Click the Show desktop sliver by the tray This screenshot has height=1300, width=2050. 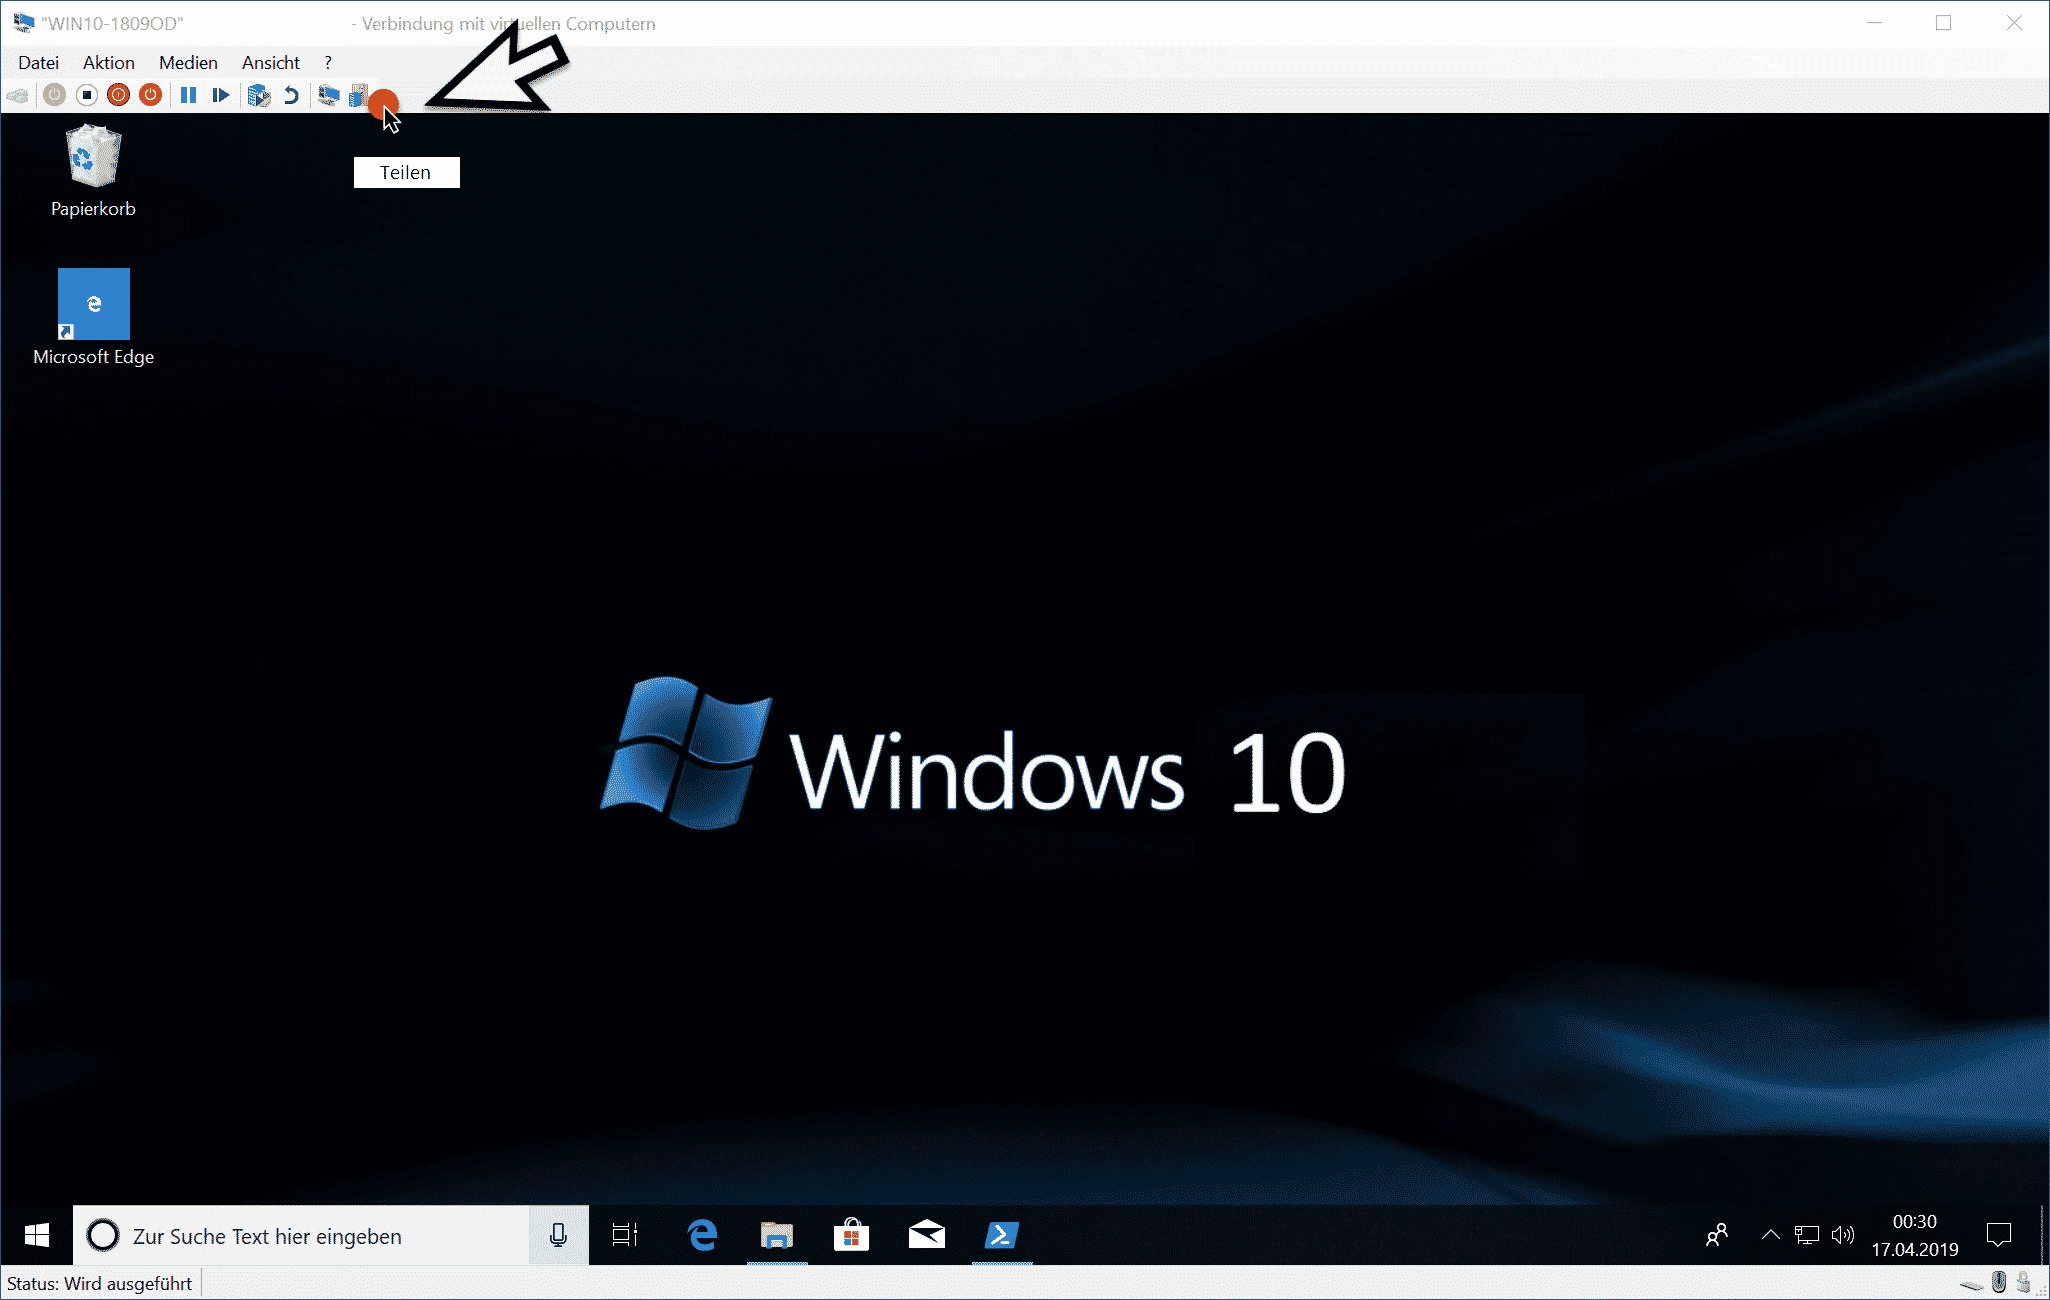[2043, 1236]
